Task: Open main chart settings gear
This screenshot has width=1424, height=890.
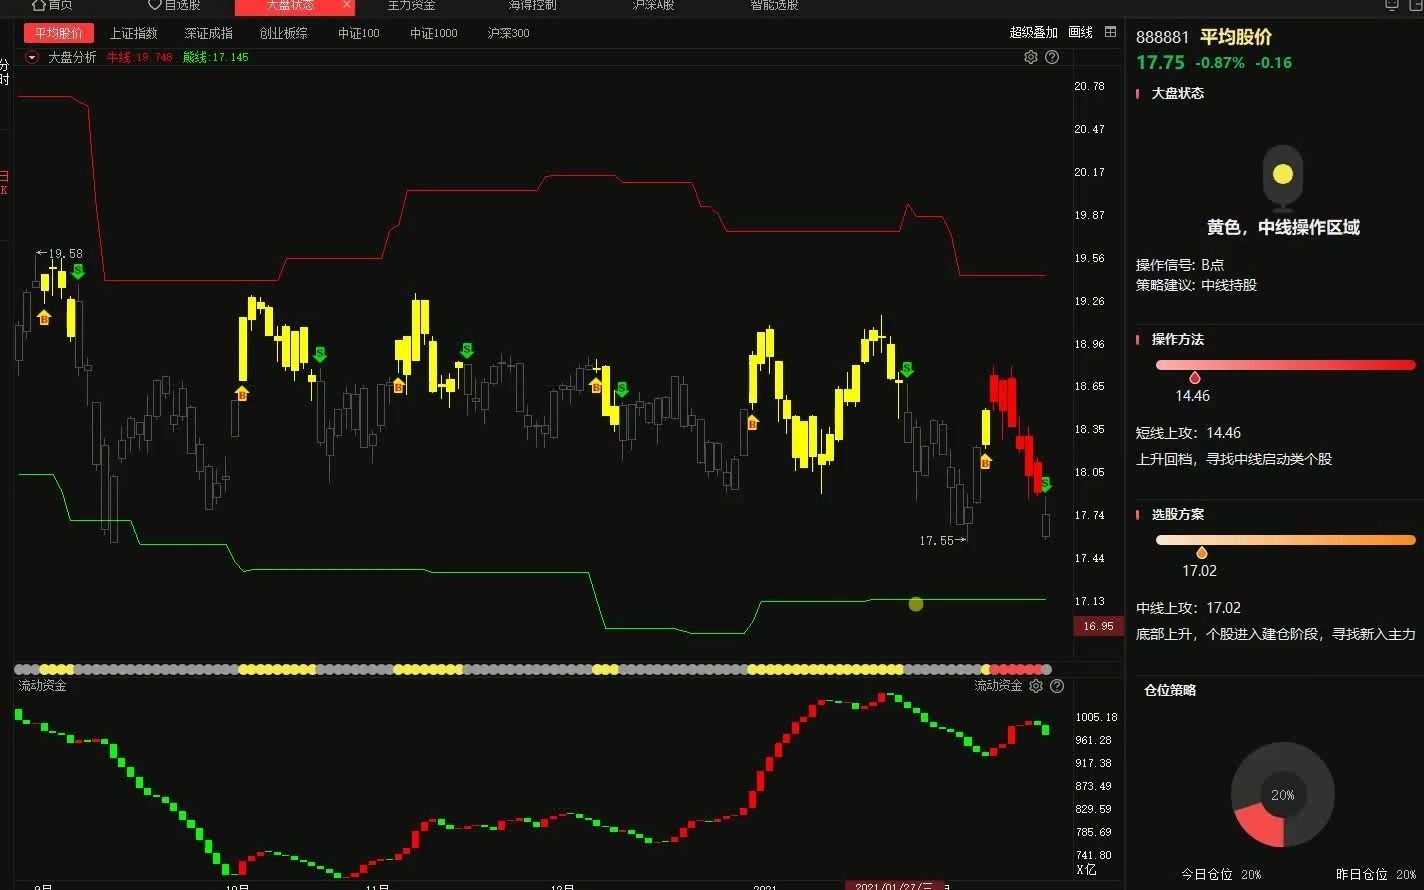Action: pyautogui.click(x=1031, y=57)
